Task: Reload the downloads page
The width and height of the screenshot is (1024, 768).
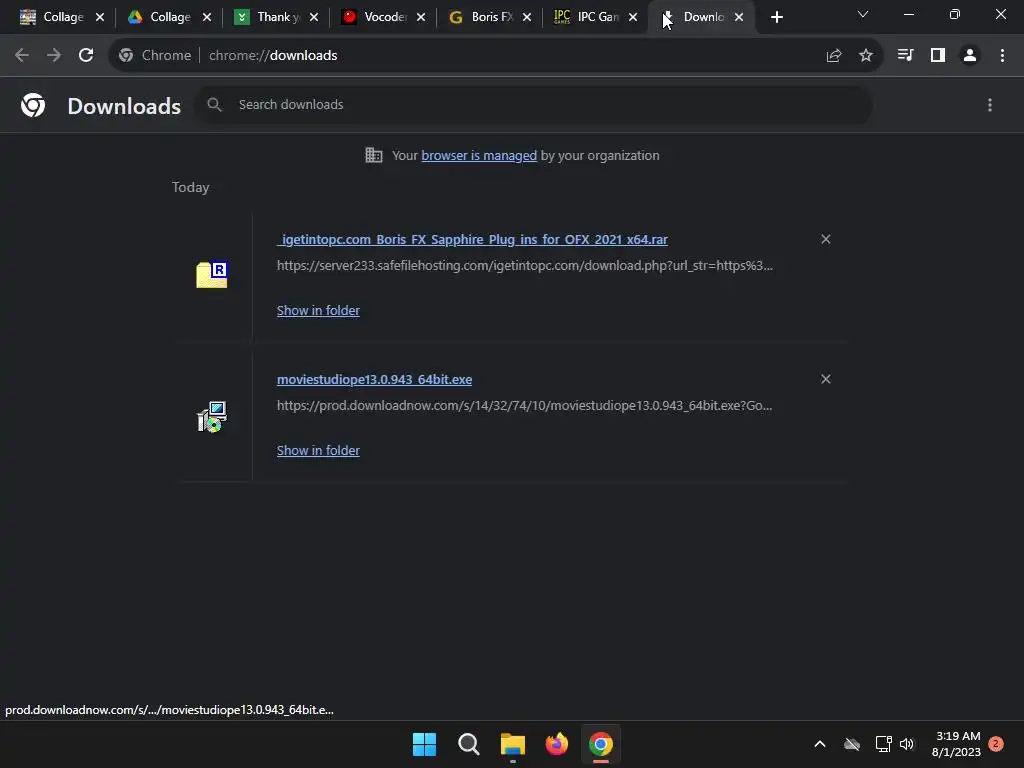Action: [x=86, y=56]
